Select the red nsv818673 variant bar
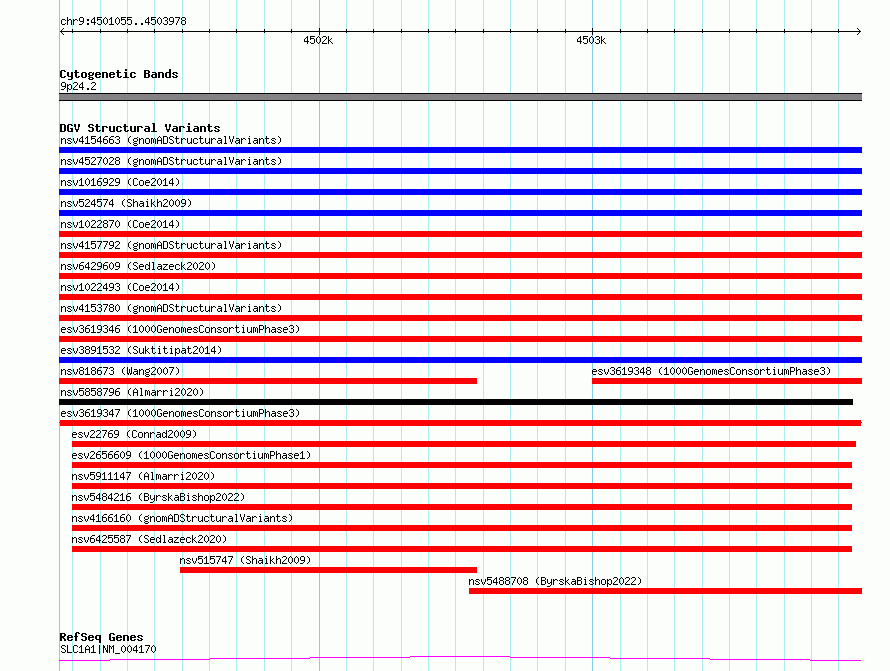Image resolution: width=890 pixels, height=671 pixels. (268, 381)
